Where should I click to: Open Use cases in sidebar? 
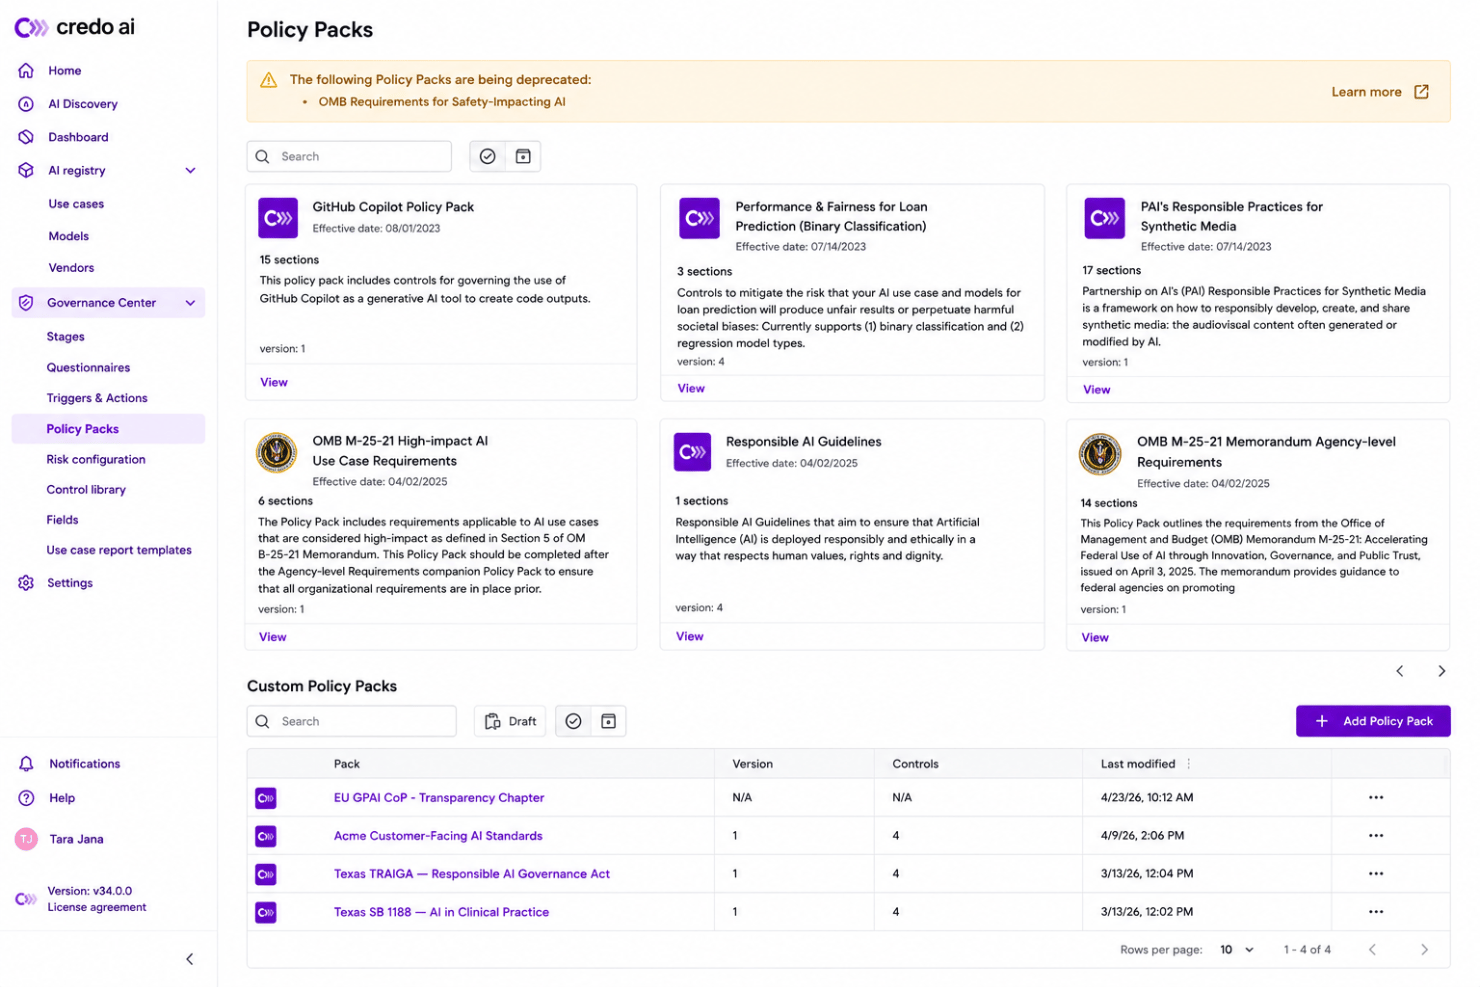(76, 204)
